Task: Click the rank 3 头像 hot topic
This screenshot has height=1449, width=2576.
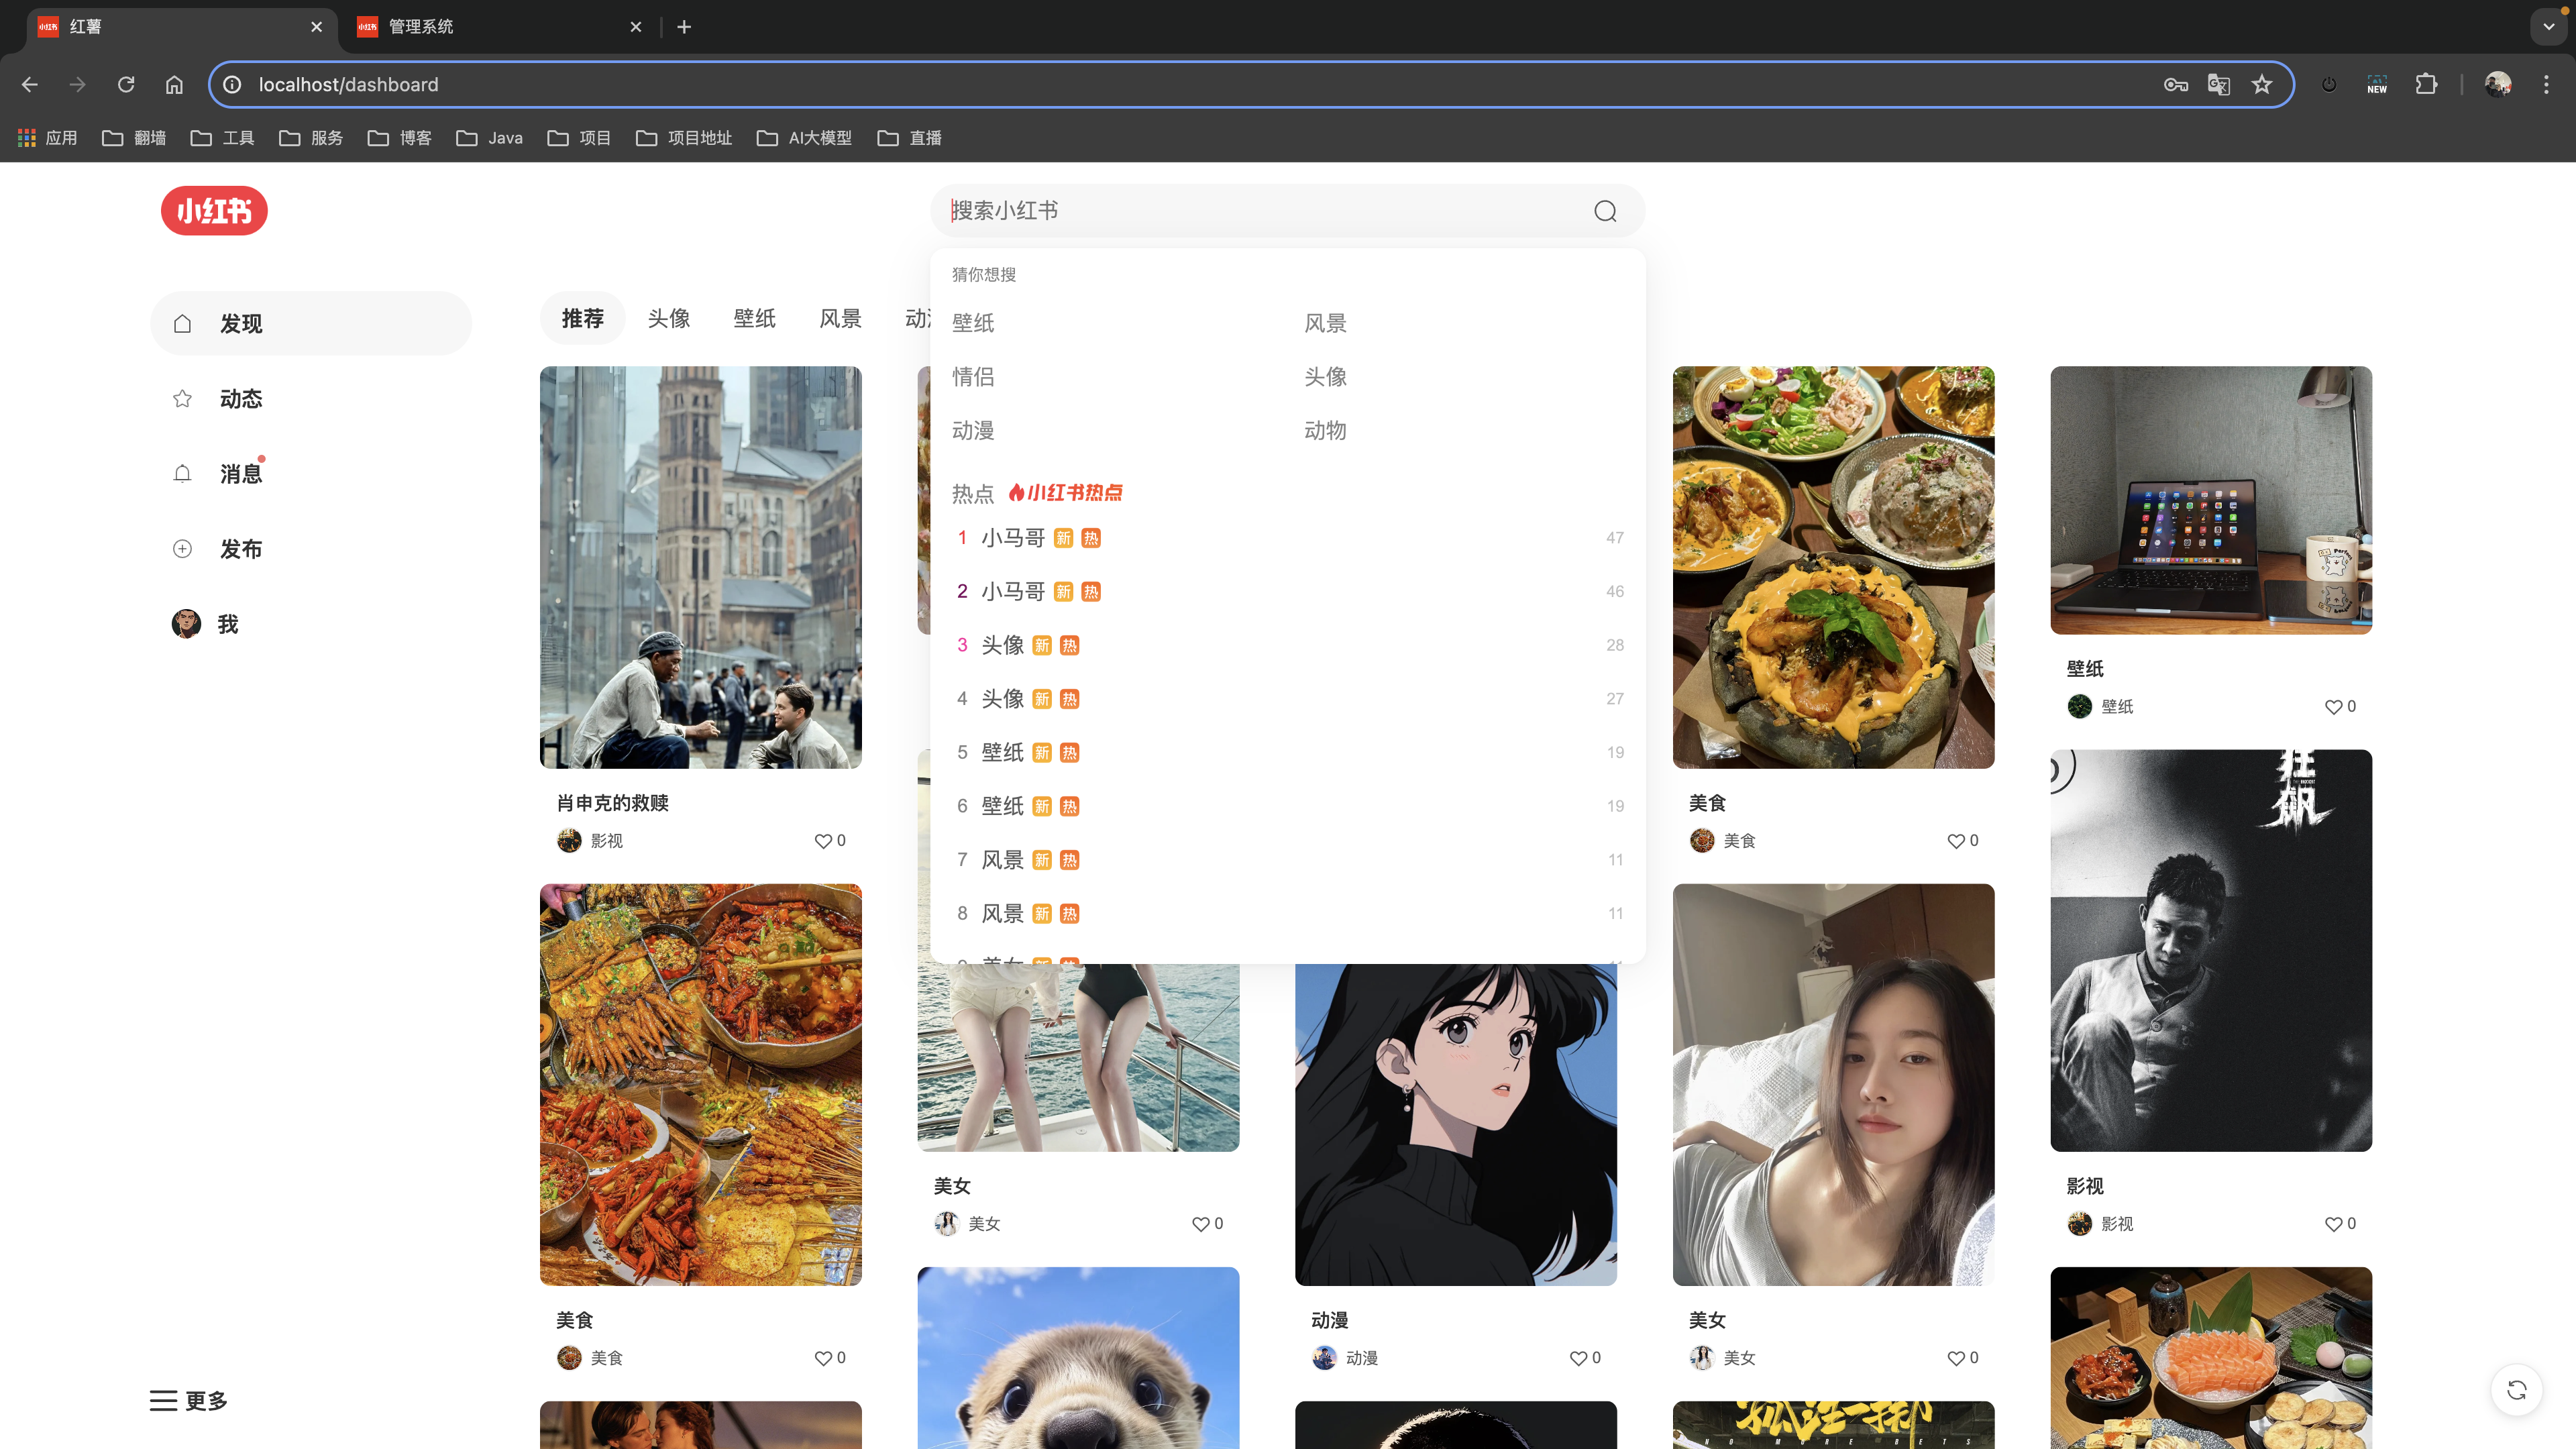Action: [1288, 645]
